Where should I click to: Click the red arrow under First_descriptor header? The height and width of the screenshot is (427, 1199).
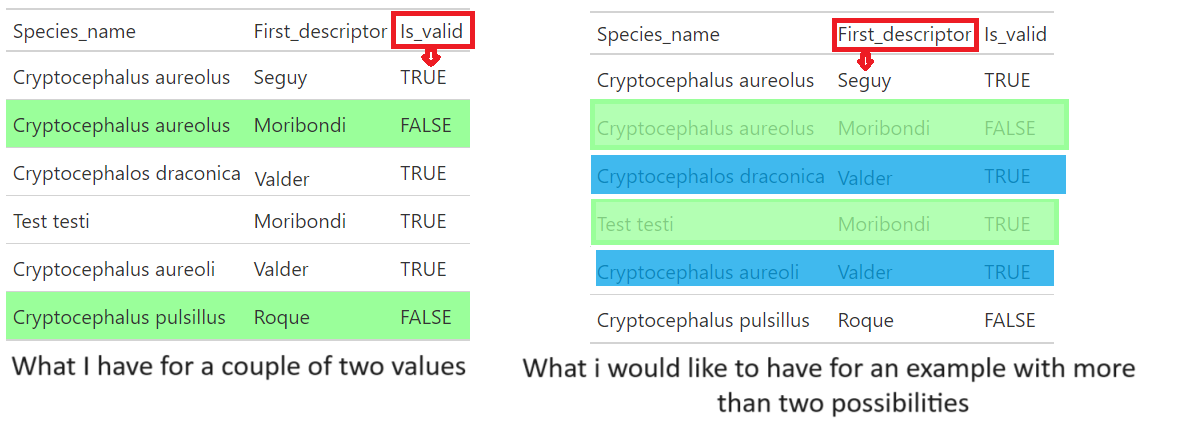click(864, 61)
